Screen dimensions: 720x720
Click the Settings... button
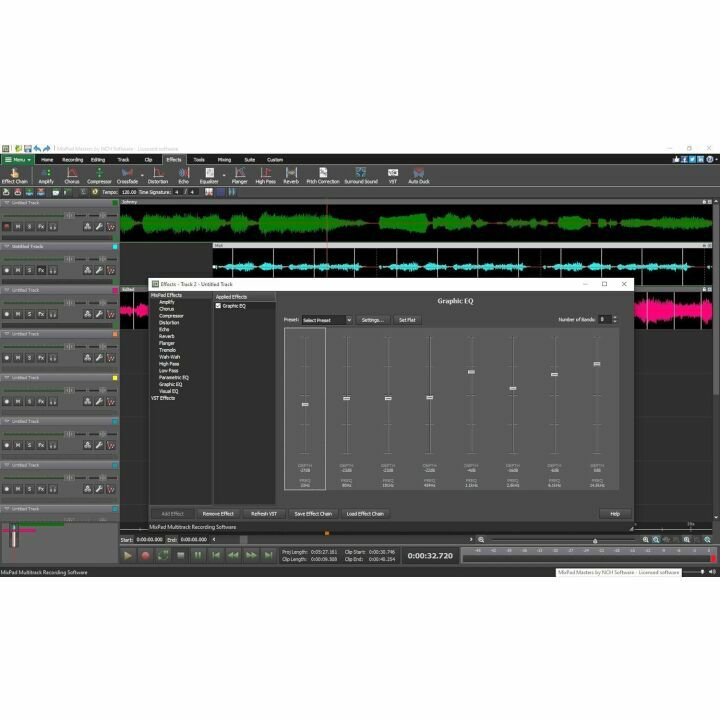372,320
